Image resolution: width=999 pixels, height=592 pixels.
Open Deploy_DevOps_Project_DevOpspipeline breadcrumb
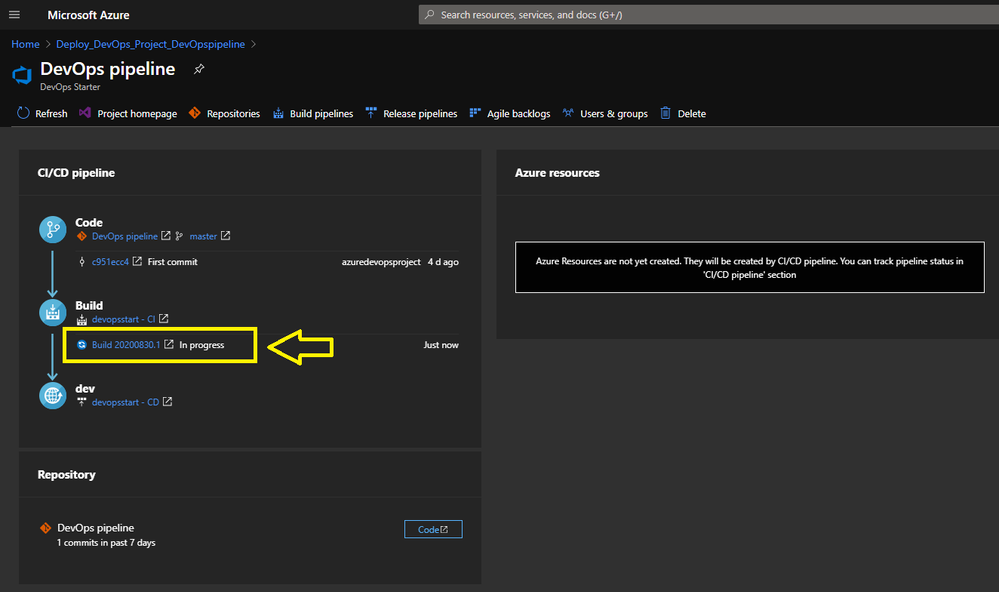pyautogui.click(x=150, y=44)
